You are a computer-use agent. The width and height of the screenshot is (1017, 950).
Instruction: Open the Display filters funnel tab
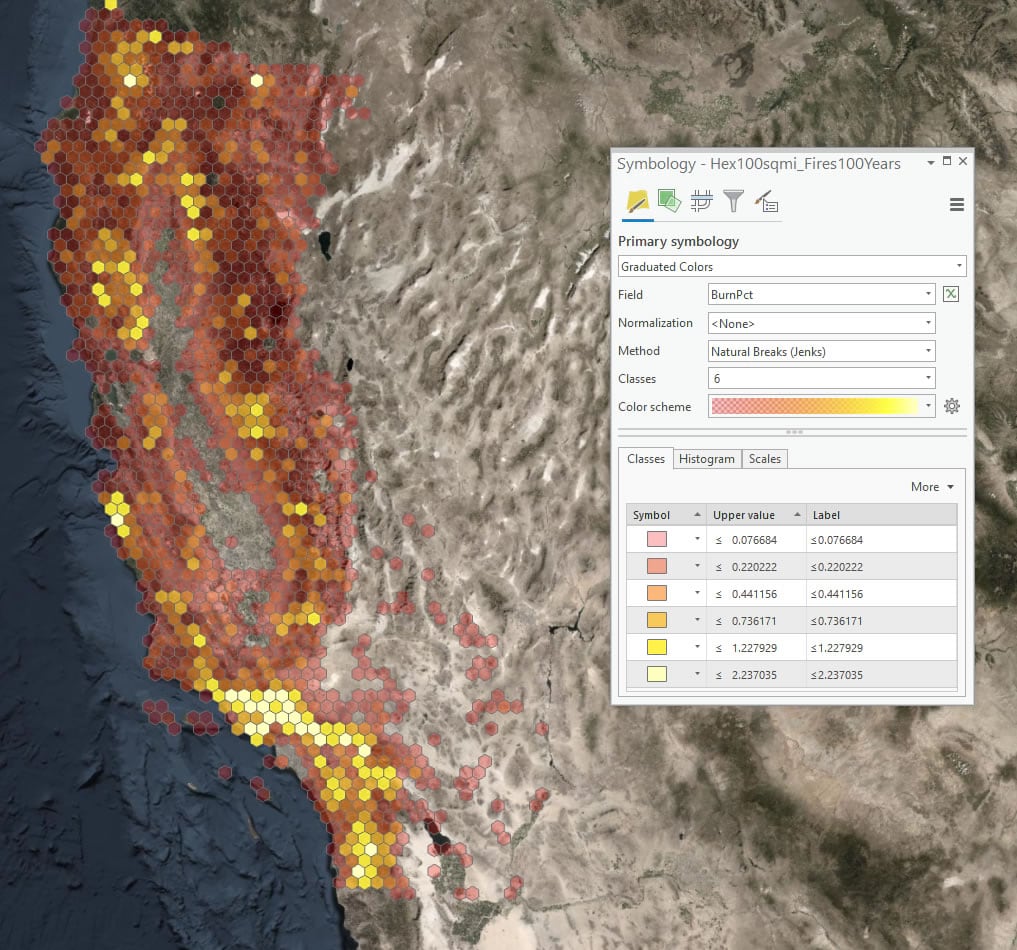point(734,201)
